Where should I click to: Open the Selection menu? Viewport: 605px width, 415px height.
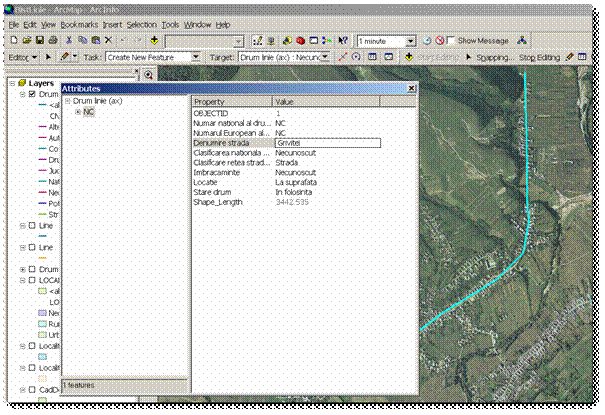tap(141, 24)
